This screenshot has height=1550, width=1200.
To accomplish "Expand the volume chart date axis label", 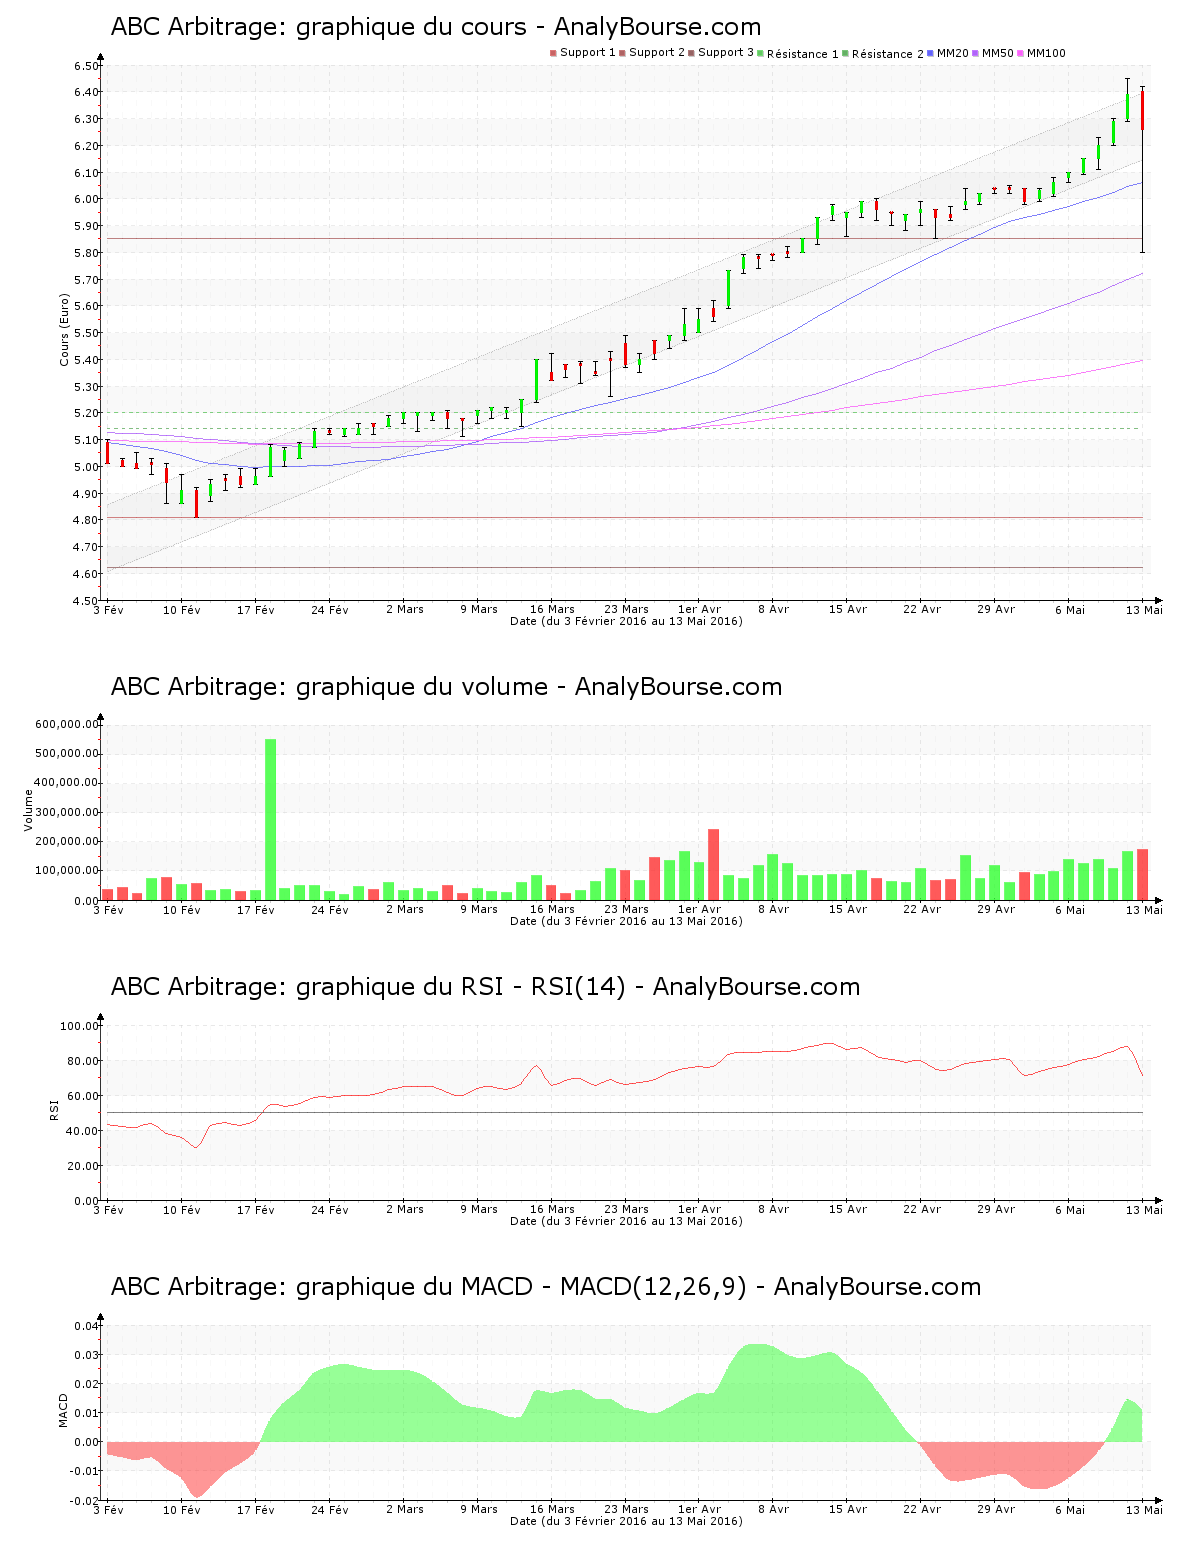I will [625, 920].
